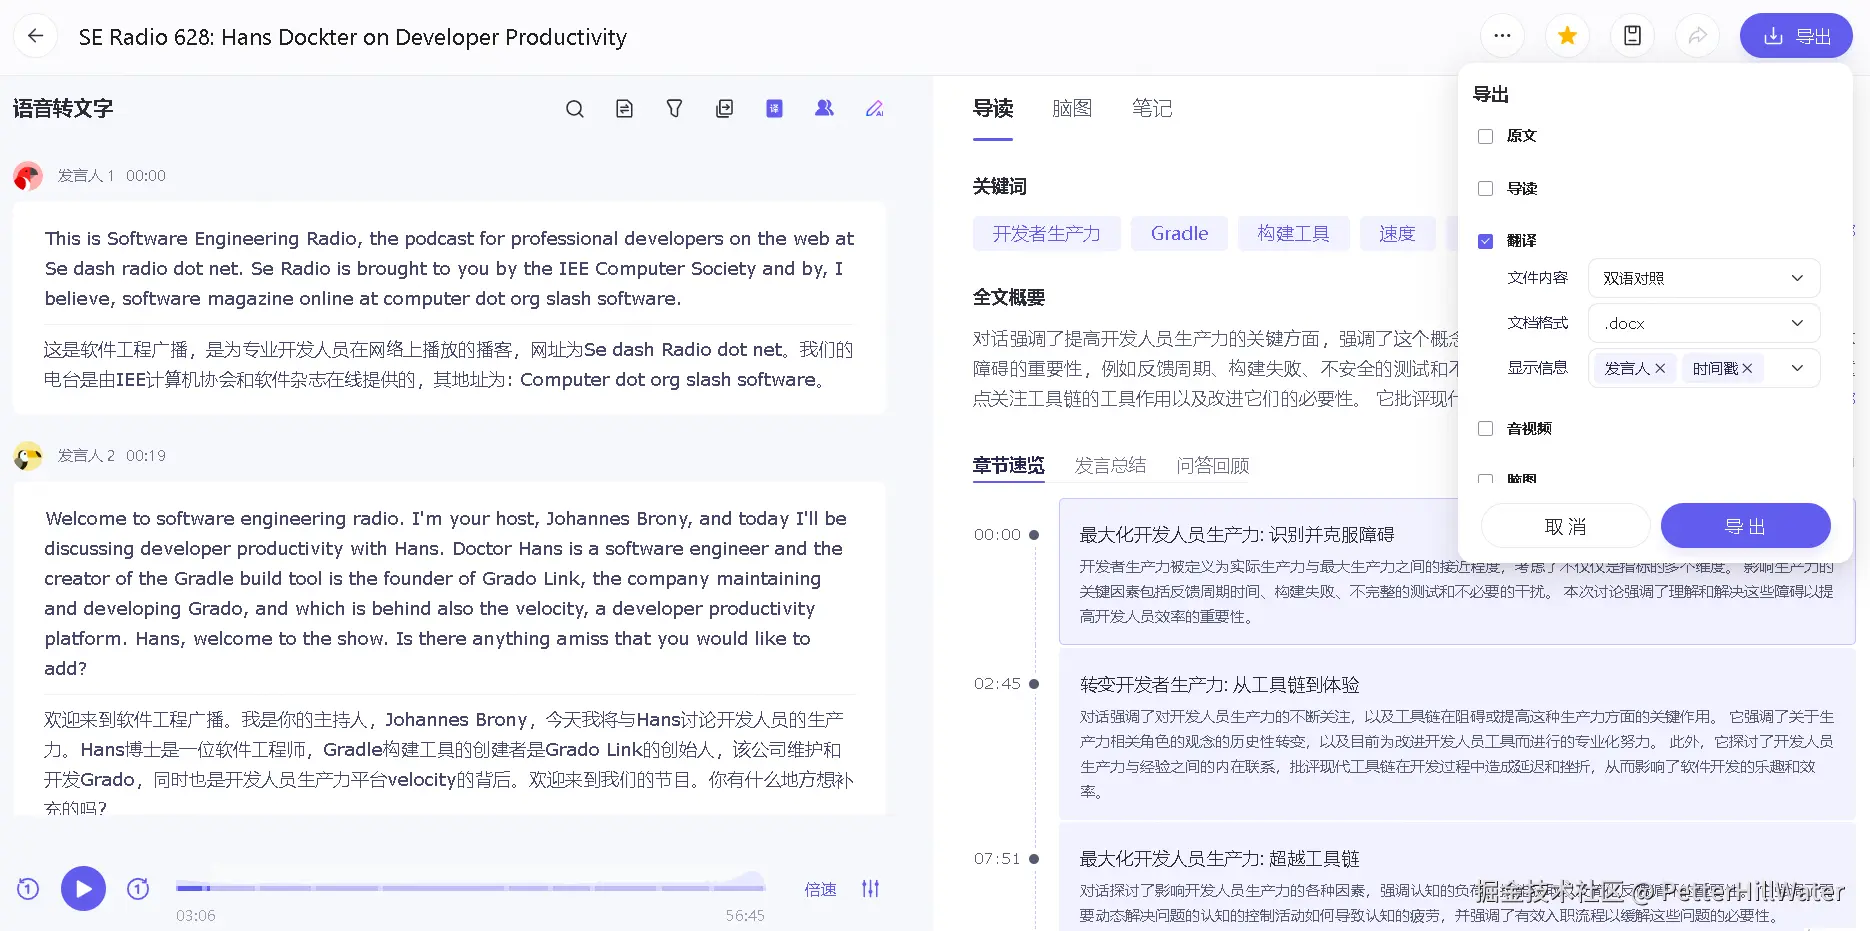Click the save-to-notes icon in the header
Viewport: 1870px width, 931px height.
(x=1632, y=36)
